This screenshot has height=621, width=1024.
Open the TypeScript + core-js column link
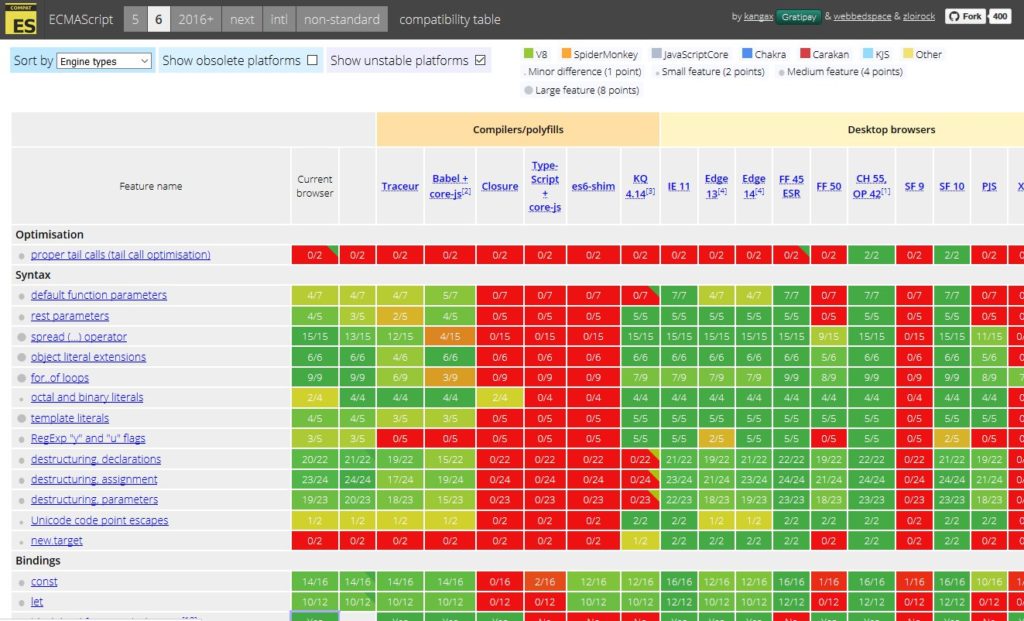tap(545, 186)
